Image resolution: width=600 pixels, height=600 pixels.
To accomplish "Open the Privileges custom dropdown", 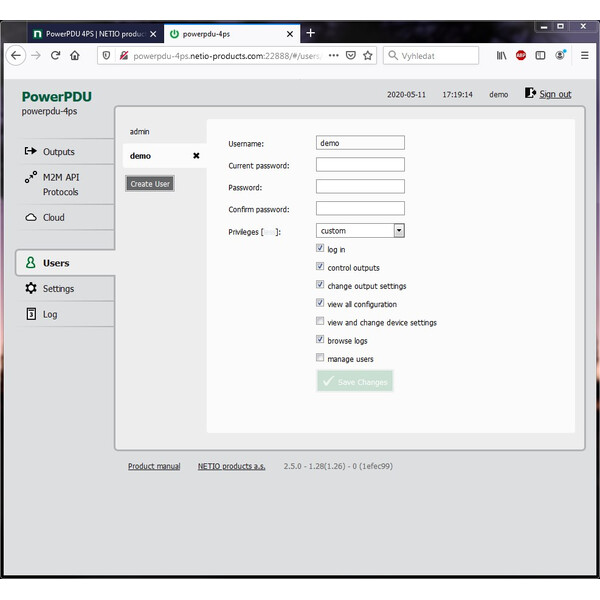I will point(360,231).
